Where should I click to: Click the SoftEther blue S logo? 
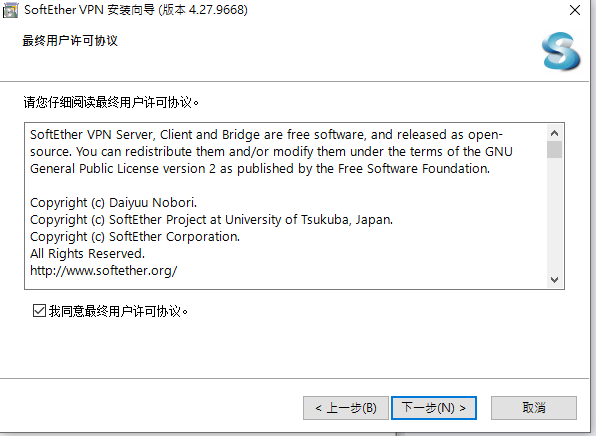pos(561,51)
